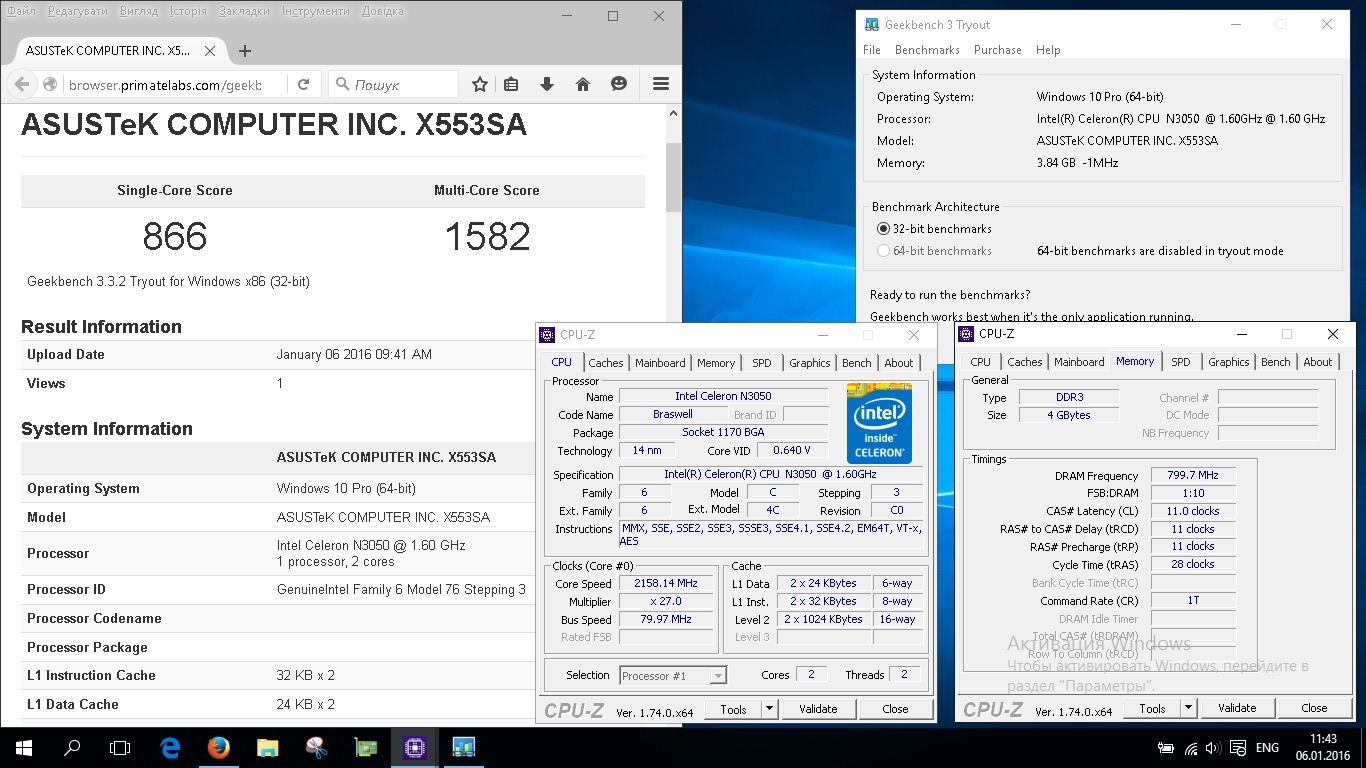Select 64-bit benchmarks radio button
1366x768 pixels.
click(x=883, y=251)
